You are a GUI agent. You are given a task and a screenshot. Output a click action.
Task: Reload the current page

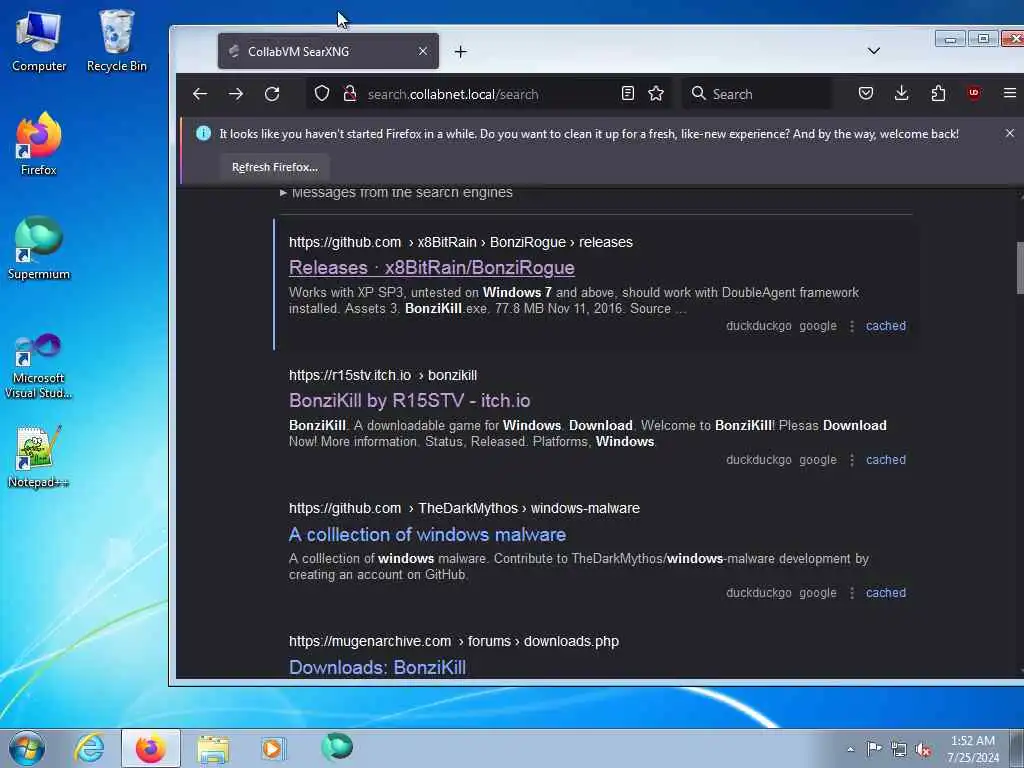[272, 94]
